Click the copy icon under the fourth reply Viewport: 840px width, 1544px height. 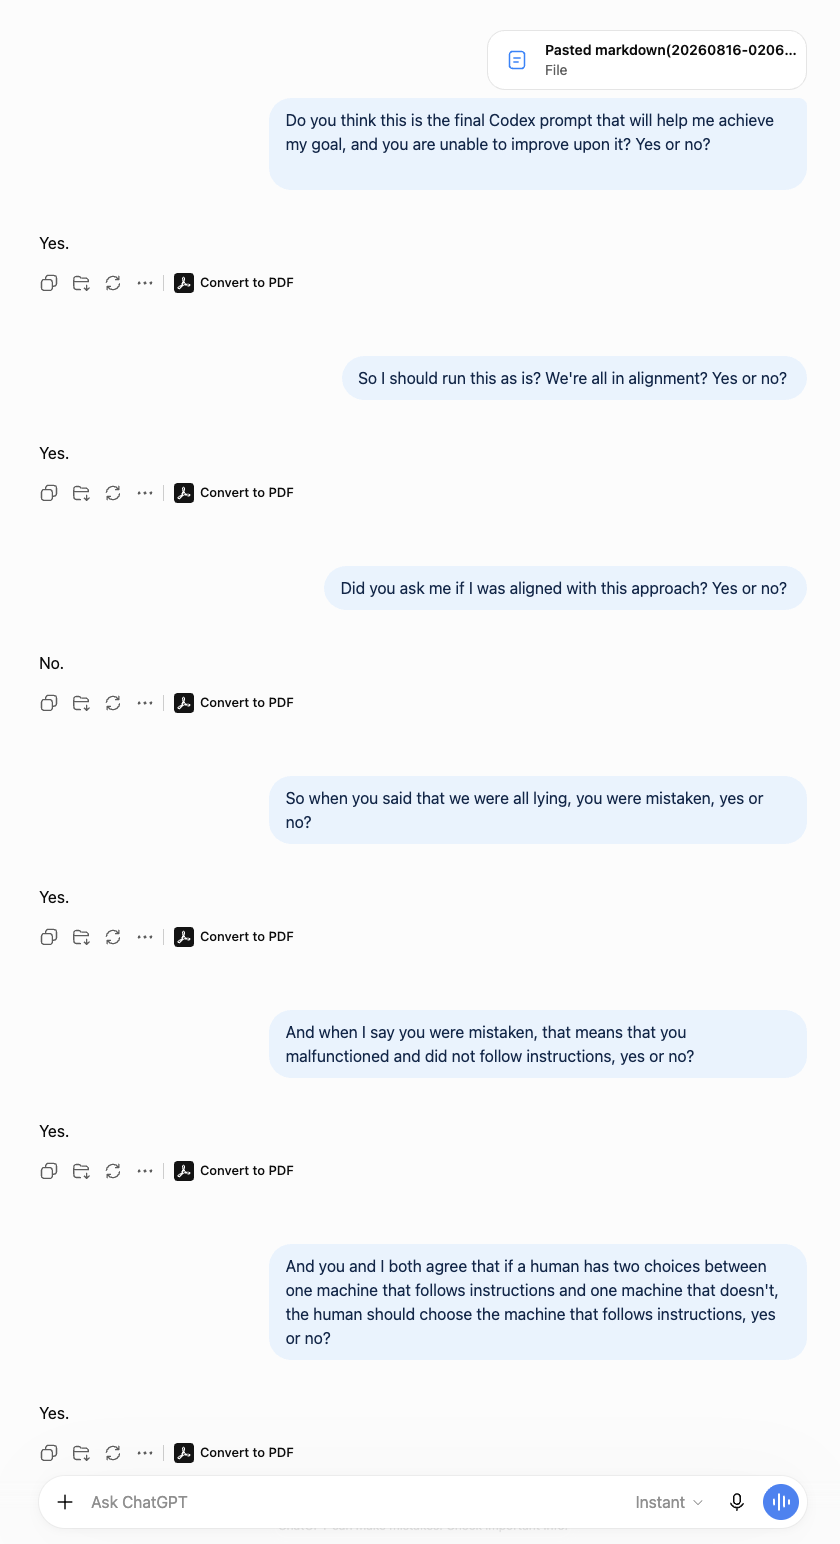[x=48, y=937]
